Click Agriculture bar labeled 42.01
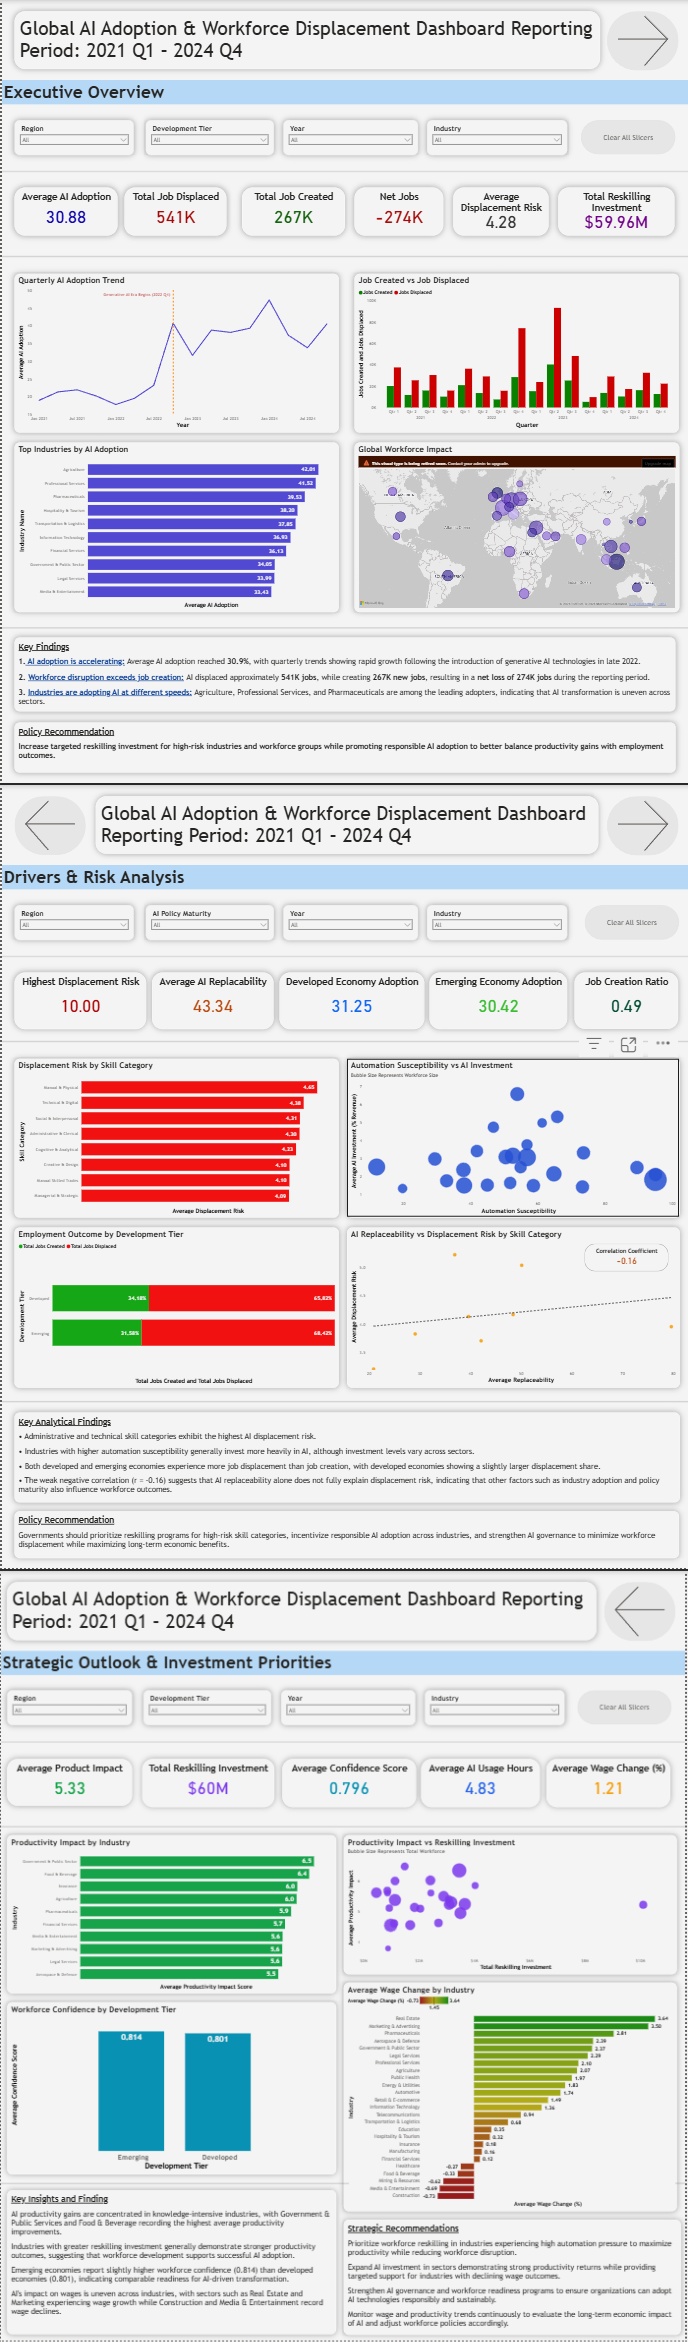The width and height of the screenshot is (688, 2342). click(x=203, y=469)
